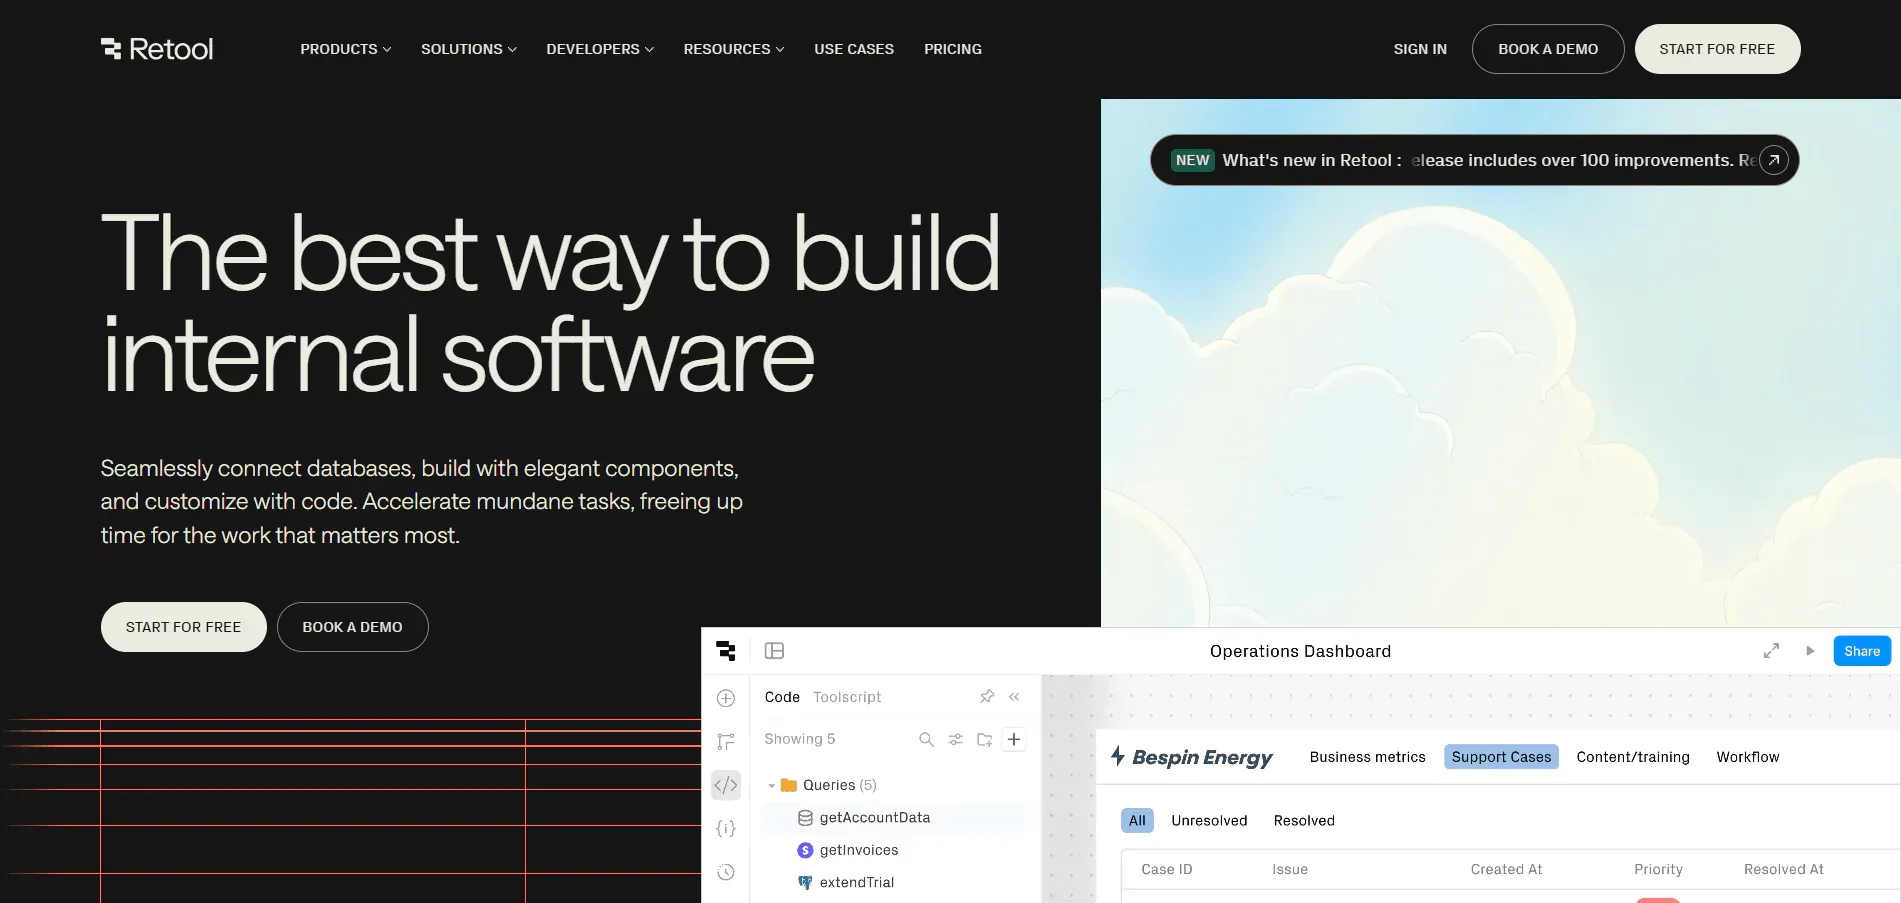The width and height of the screenshot is (1901, 903).
Task: Click the Operations Dashboard title
Action: (1300, 651)
